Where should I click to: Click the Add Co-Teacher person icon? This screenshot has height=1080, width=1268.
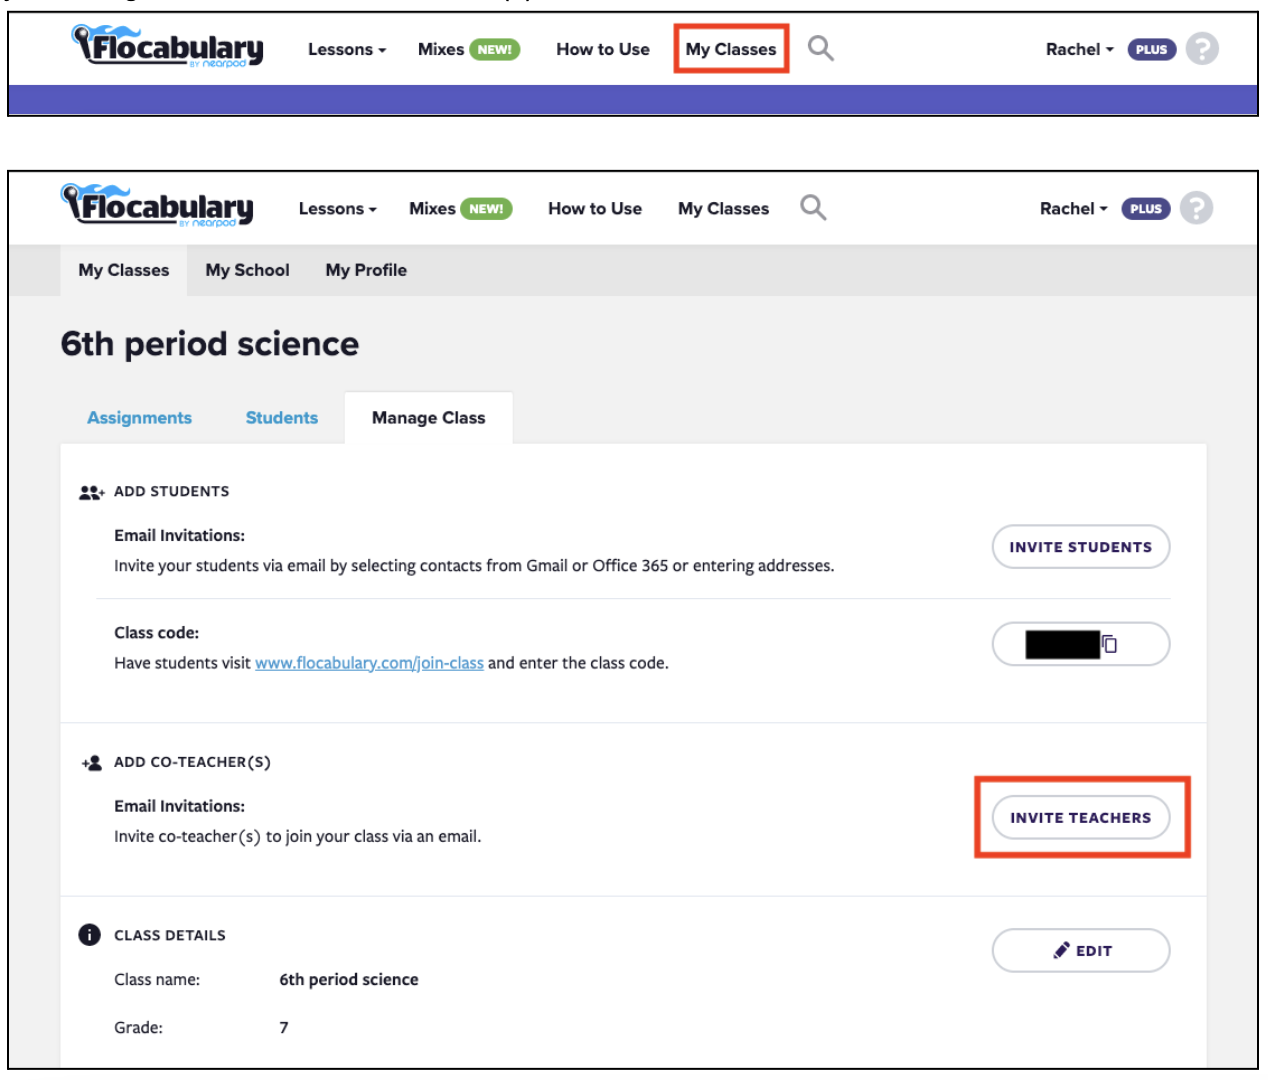pos(91,763)
